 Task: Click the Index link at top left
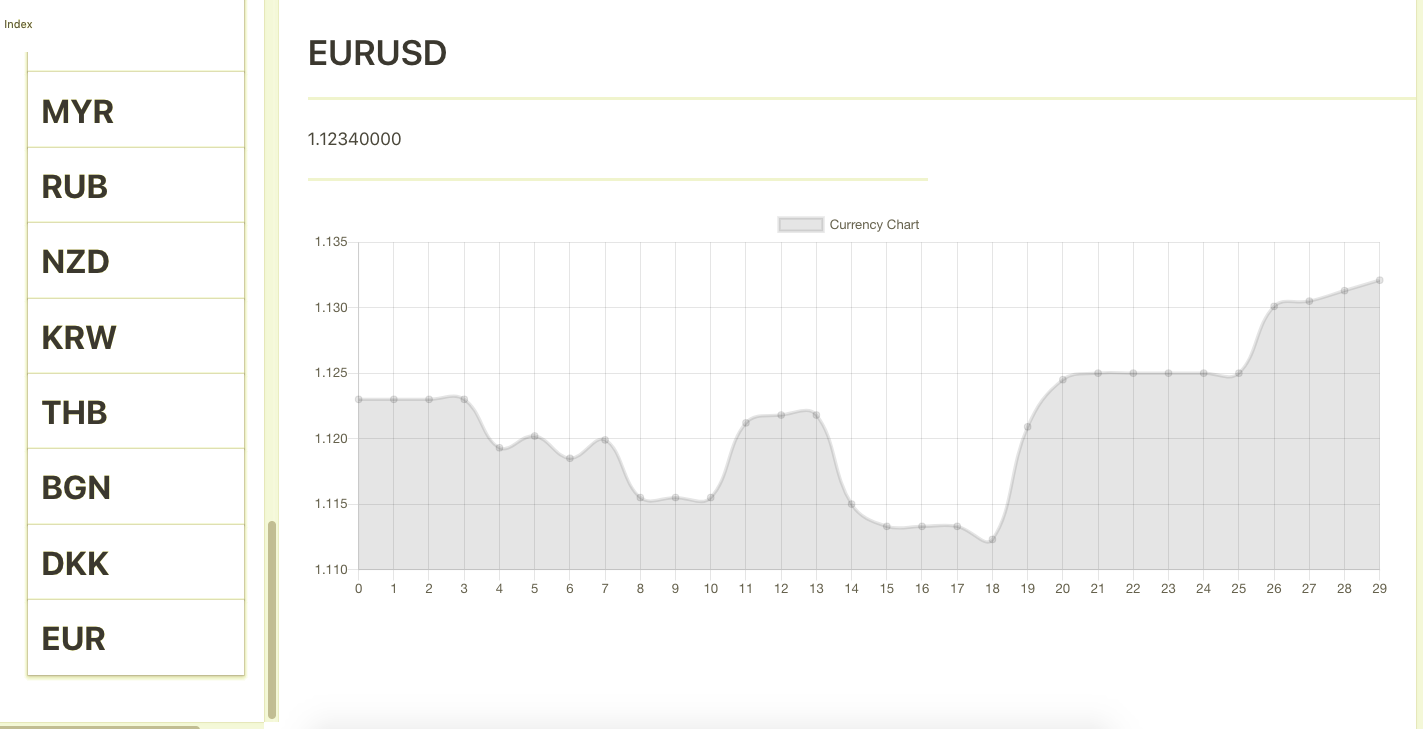point(18,24)
